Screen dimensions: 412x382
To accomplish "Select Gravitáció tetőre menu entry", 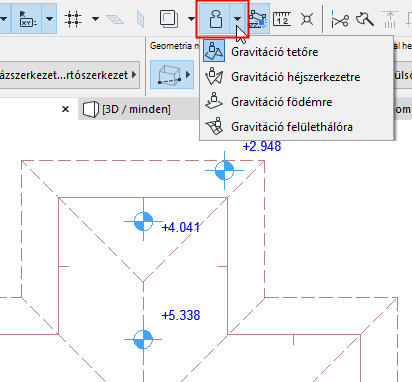I will point(297,52).
